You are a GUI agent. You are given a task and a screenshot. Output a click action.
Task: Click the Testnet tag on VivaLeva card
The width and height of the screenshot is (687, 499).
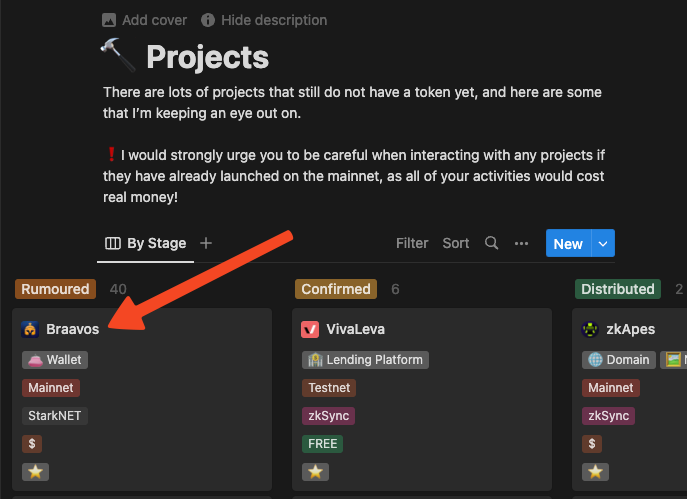[329, 388]
